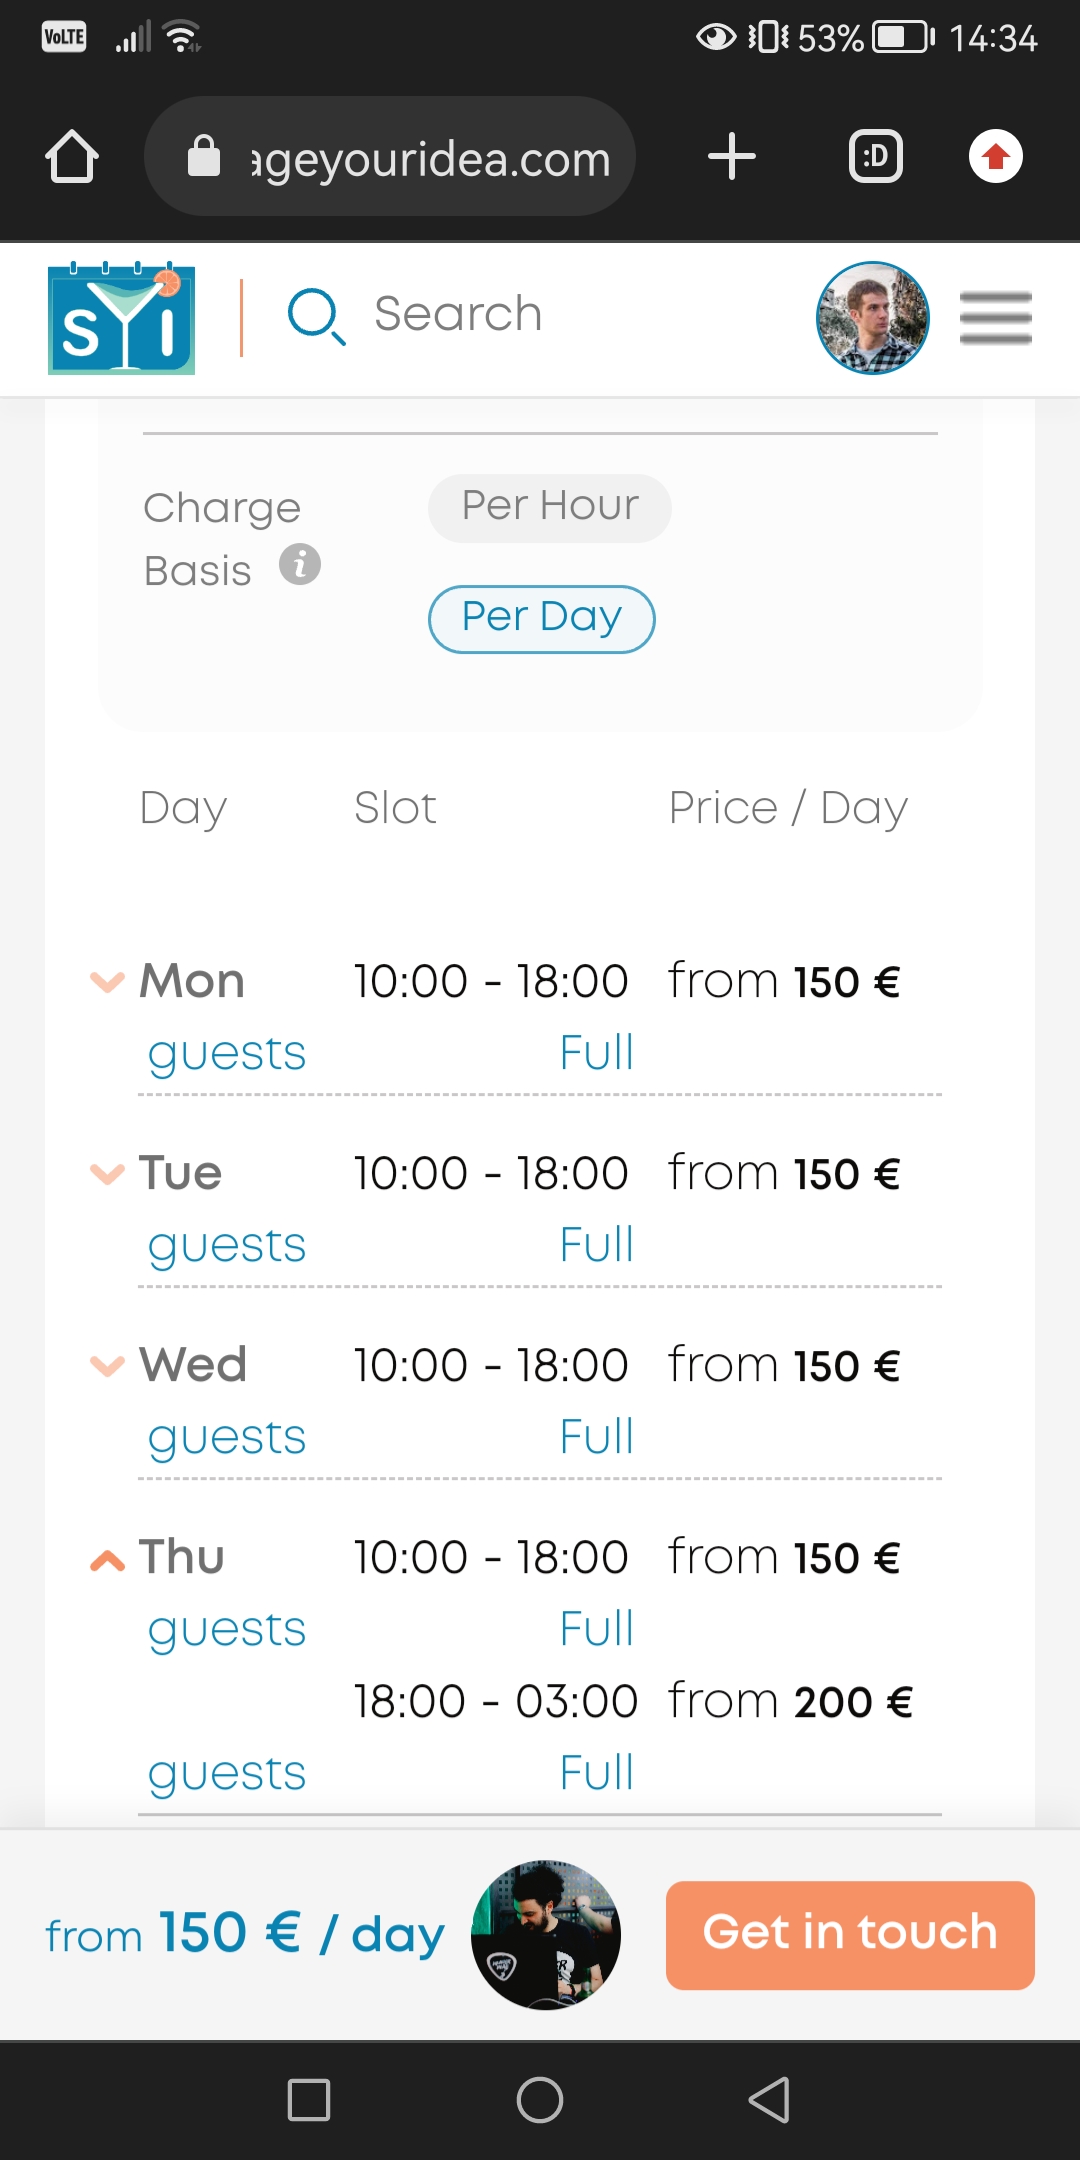Select the Per Hour charge basis

549,507
